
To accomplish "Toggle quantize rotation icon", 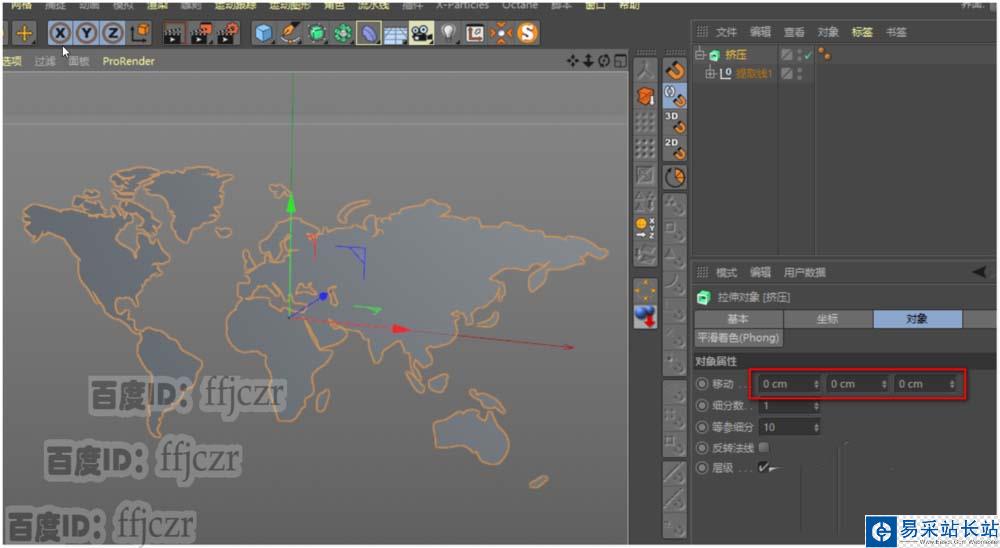I will tap(675, 177).
